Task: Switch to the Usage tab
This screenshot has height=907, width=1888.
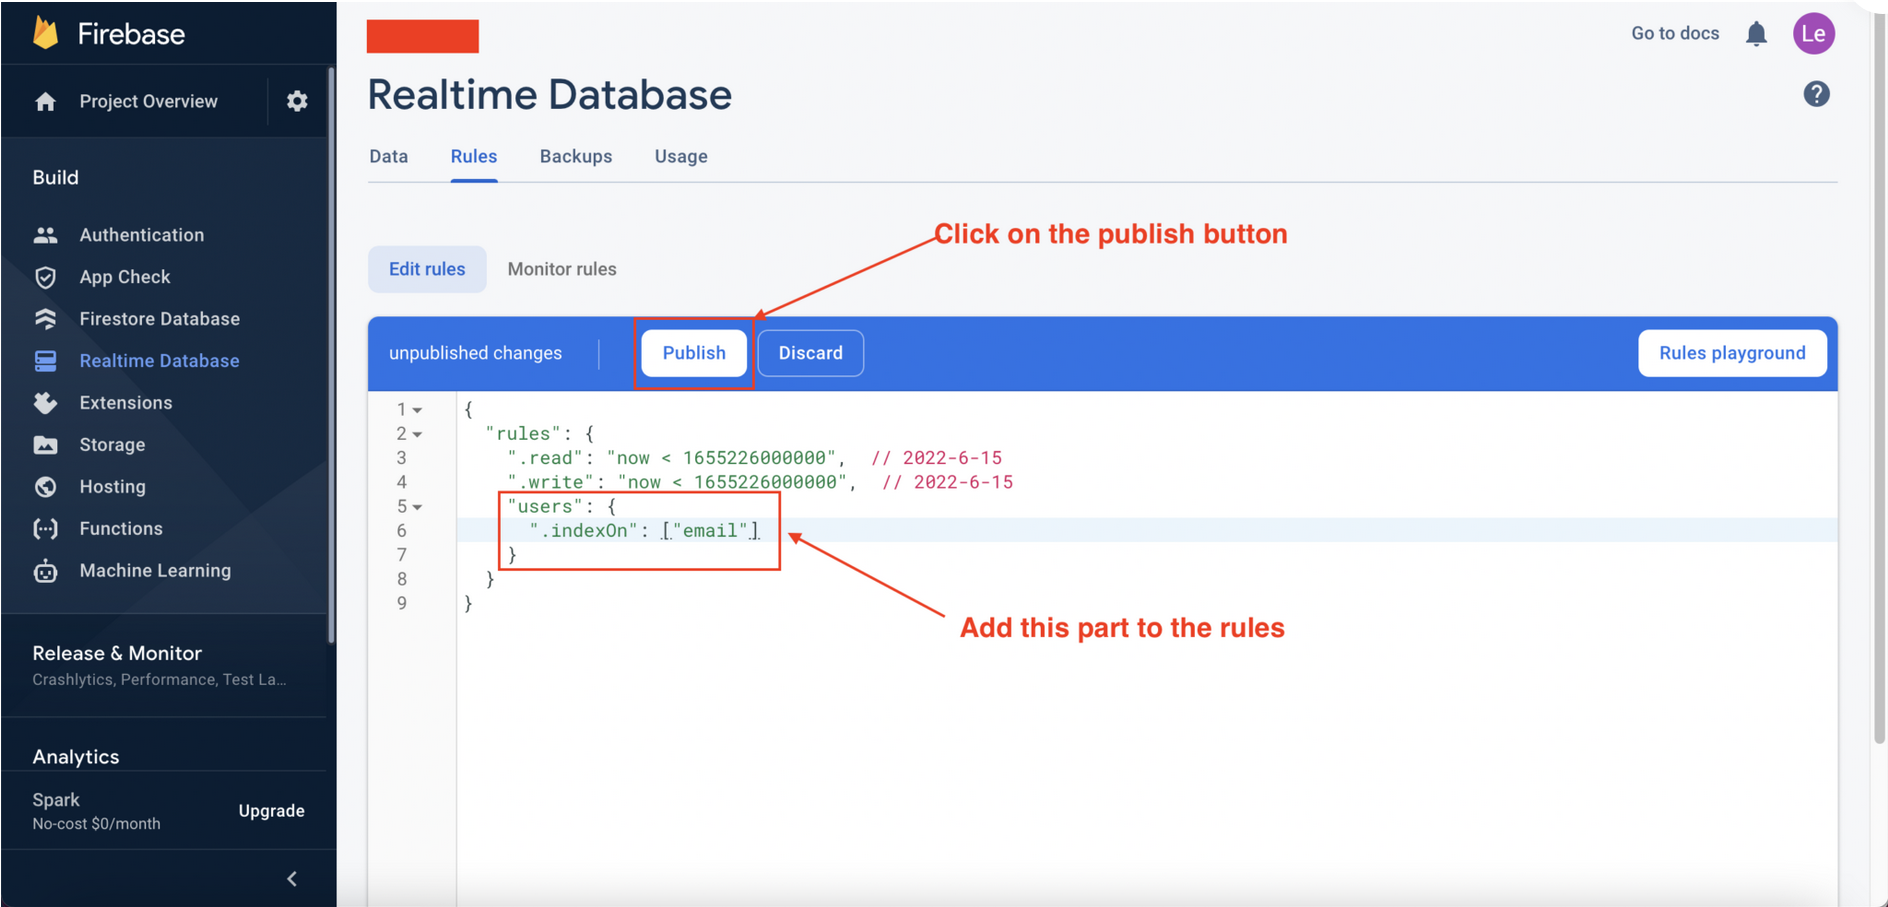Action: 681,157
